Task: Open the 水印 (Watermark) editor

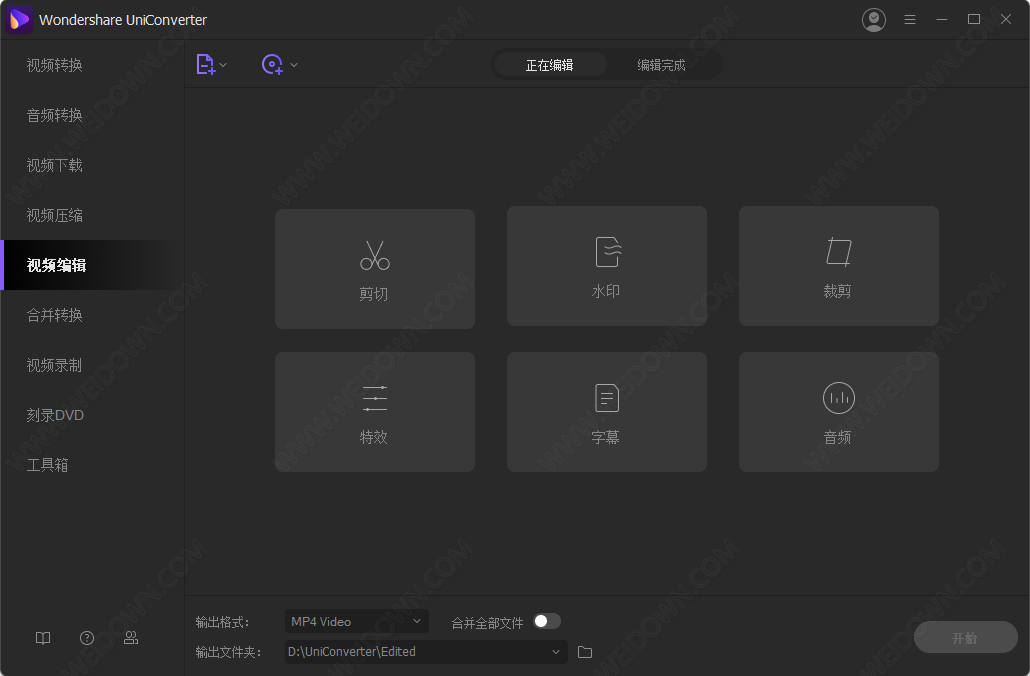Action: [606, 266]
